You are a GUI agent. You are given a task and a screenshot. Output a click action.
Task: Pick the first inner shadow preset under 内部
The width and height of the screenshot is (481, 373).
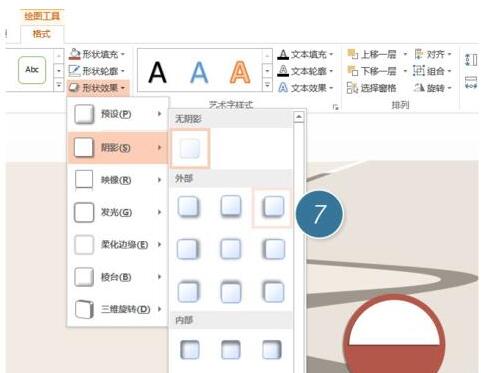click(x=190, y=349)
